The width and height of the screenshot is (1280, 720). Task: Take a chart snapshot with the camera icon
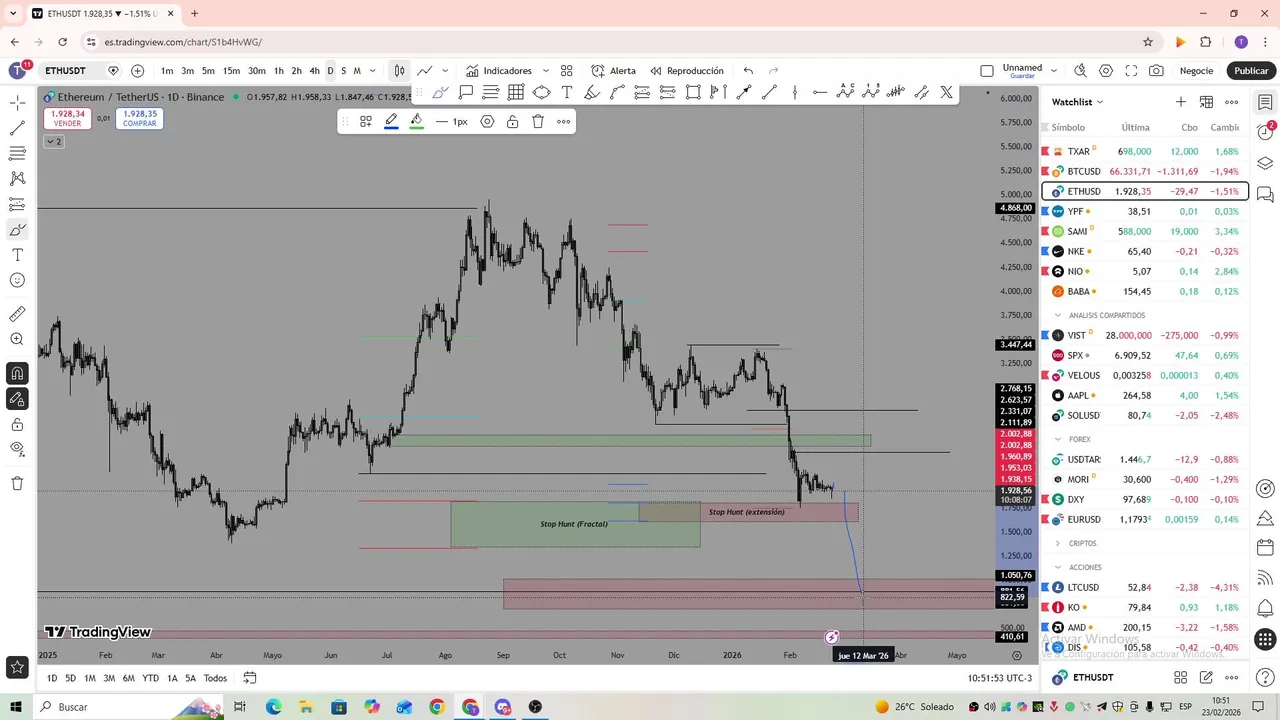[x=1156, y=71]
